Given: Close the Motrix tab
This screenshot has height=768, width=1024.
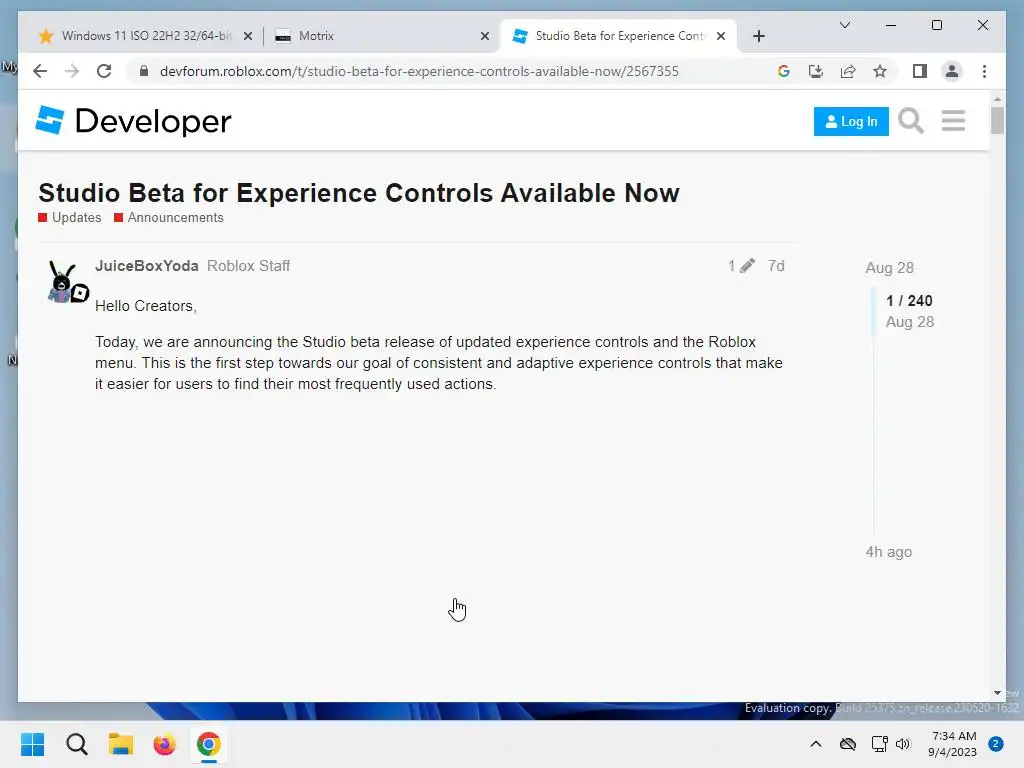Looking at the screenshot, I should click(485, 36).
